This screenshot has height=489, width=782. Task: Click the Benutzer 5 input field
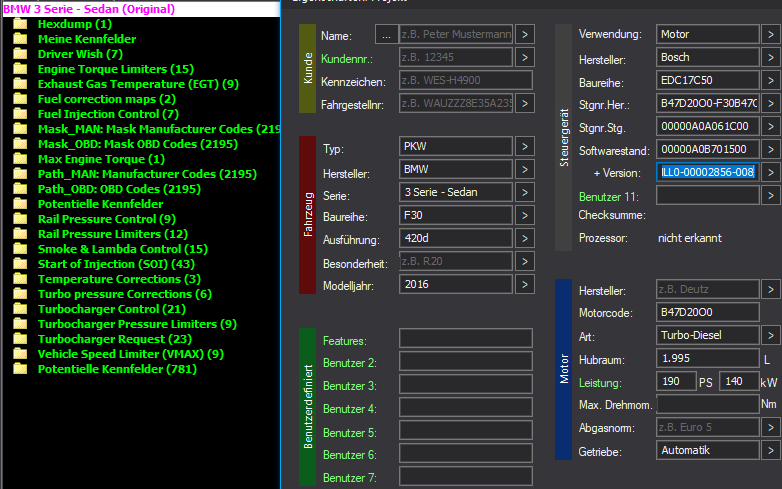[x=465, y=430]
